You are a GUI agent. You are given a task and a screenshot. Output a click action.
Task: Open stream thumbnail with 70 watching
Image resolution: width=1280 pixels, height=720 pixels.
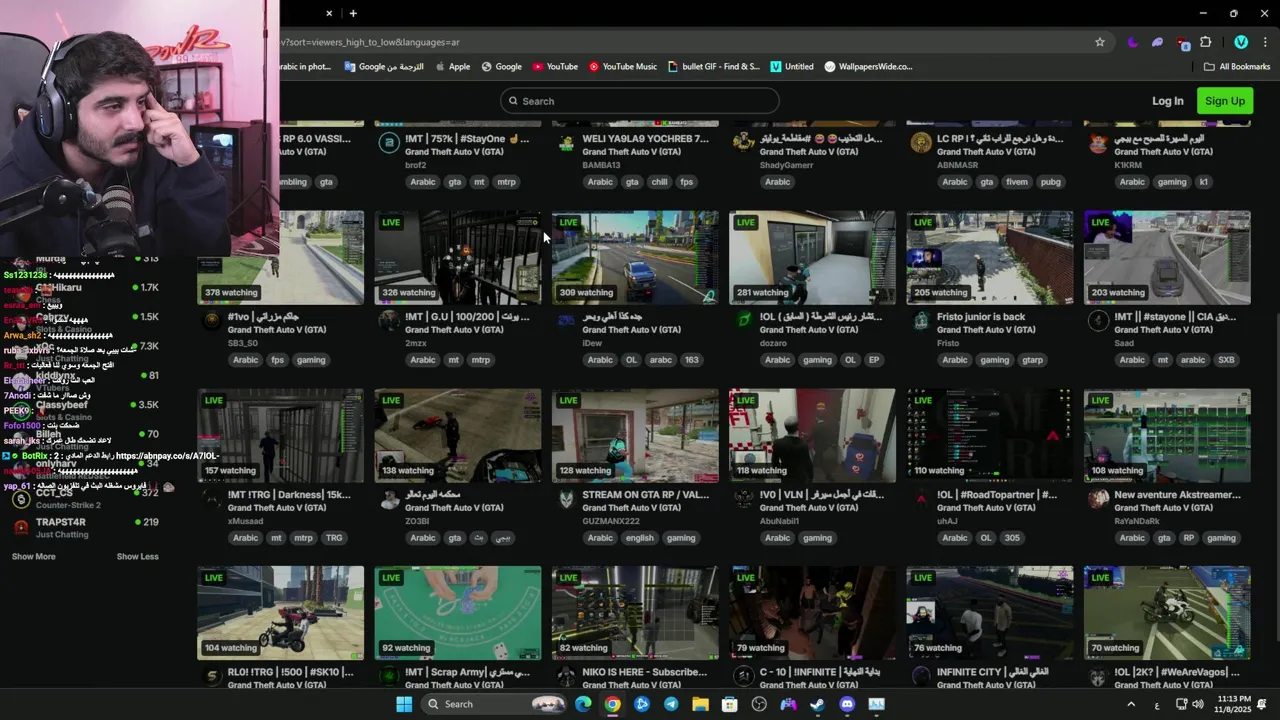[1167, 613]
